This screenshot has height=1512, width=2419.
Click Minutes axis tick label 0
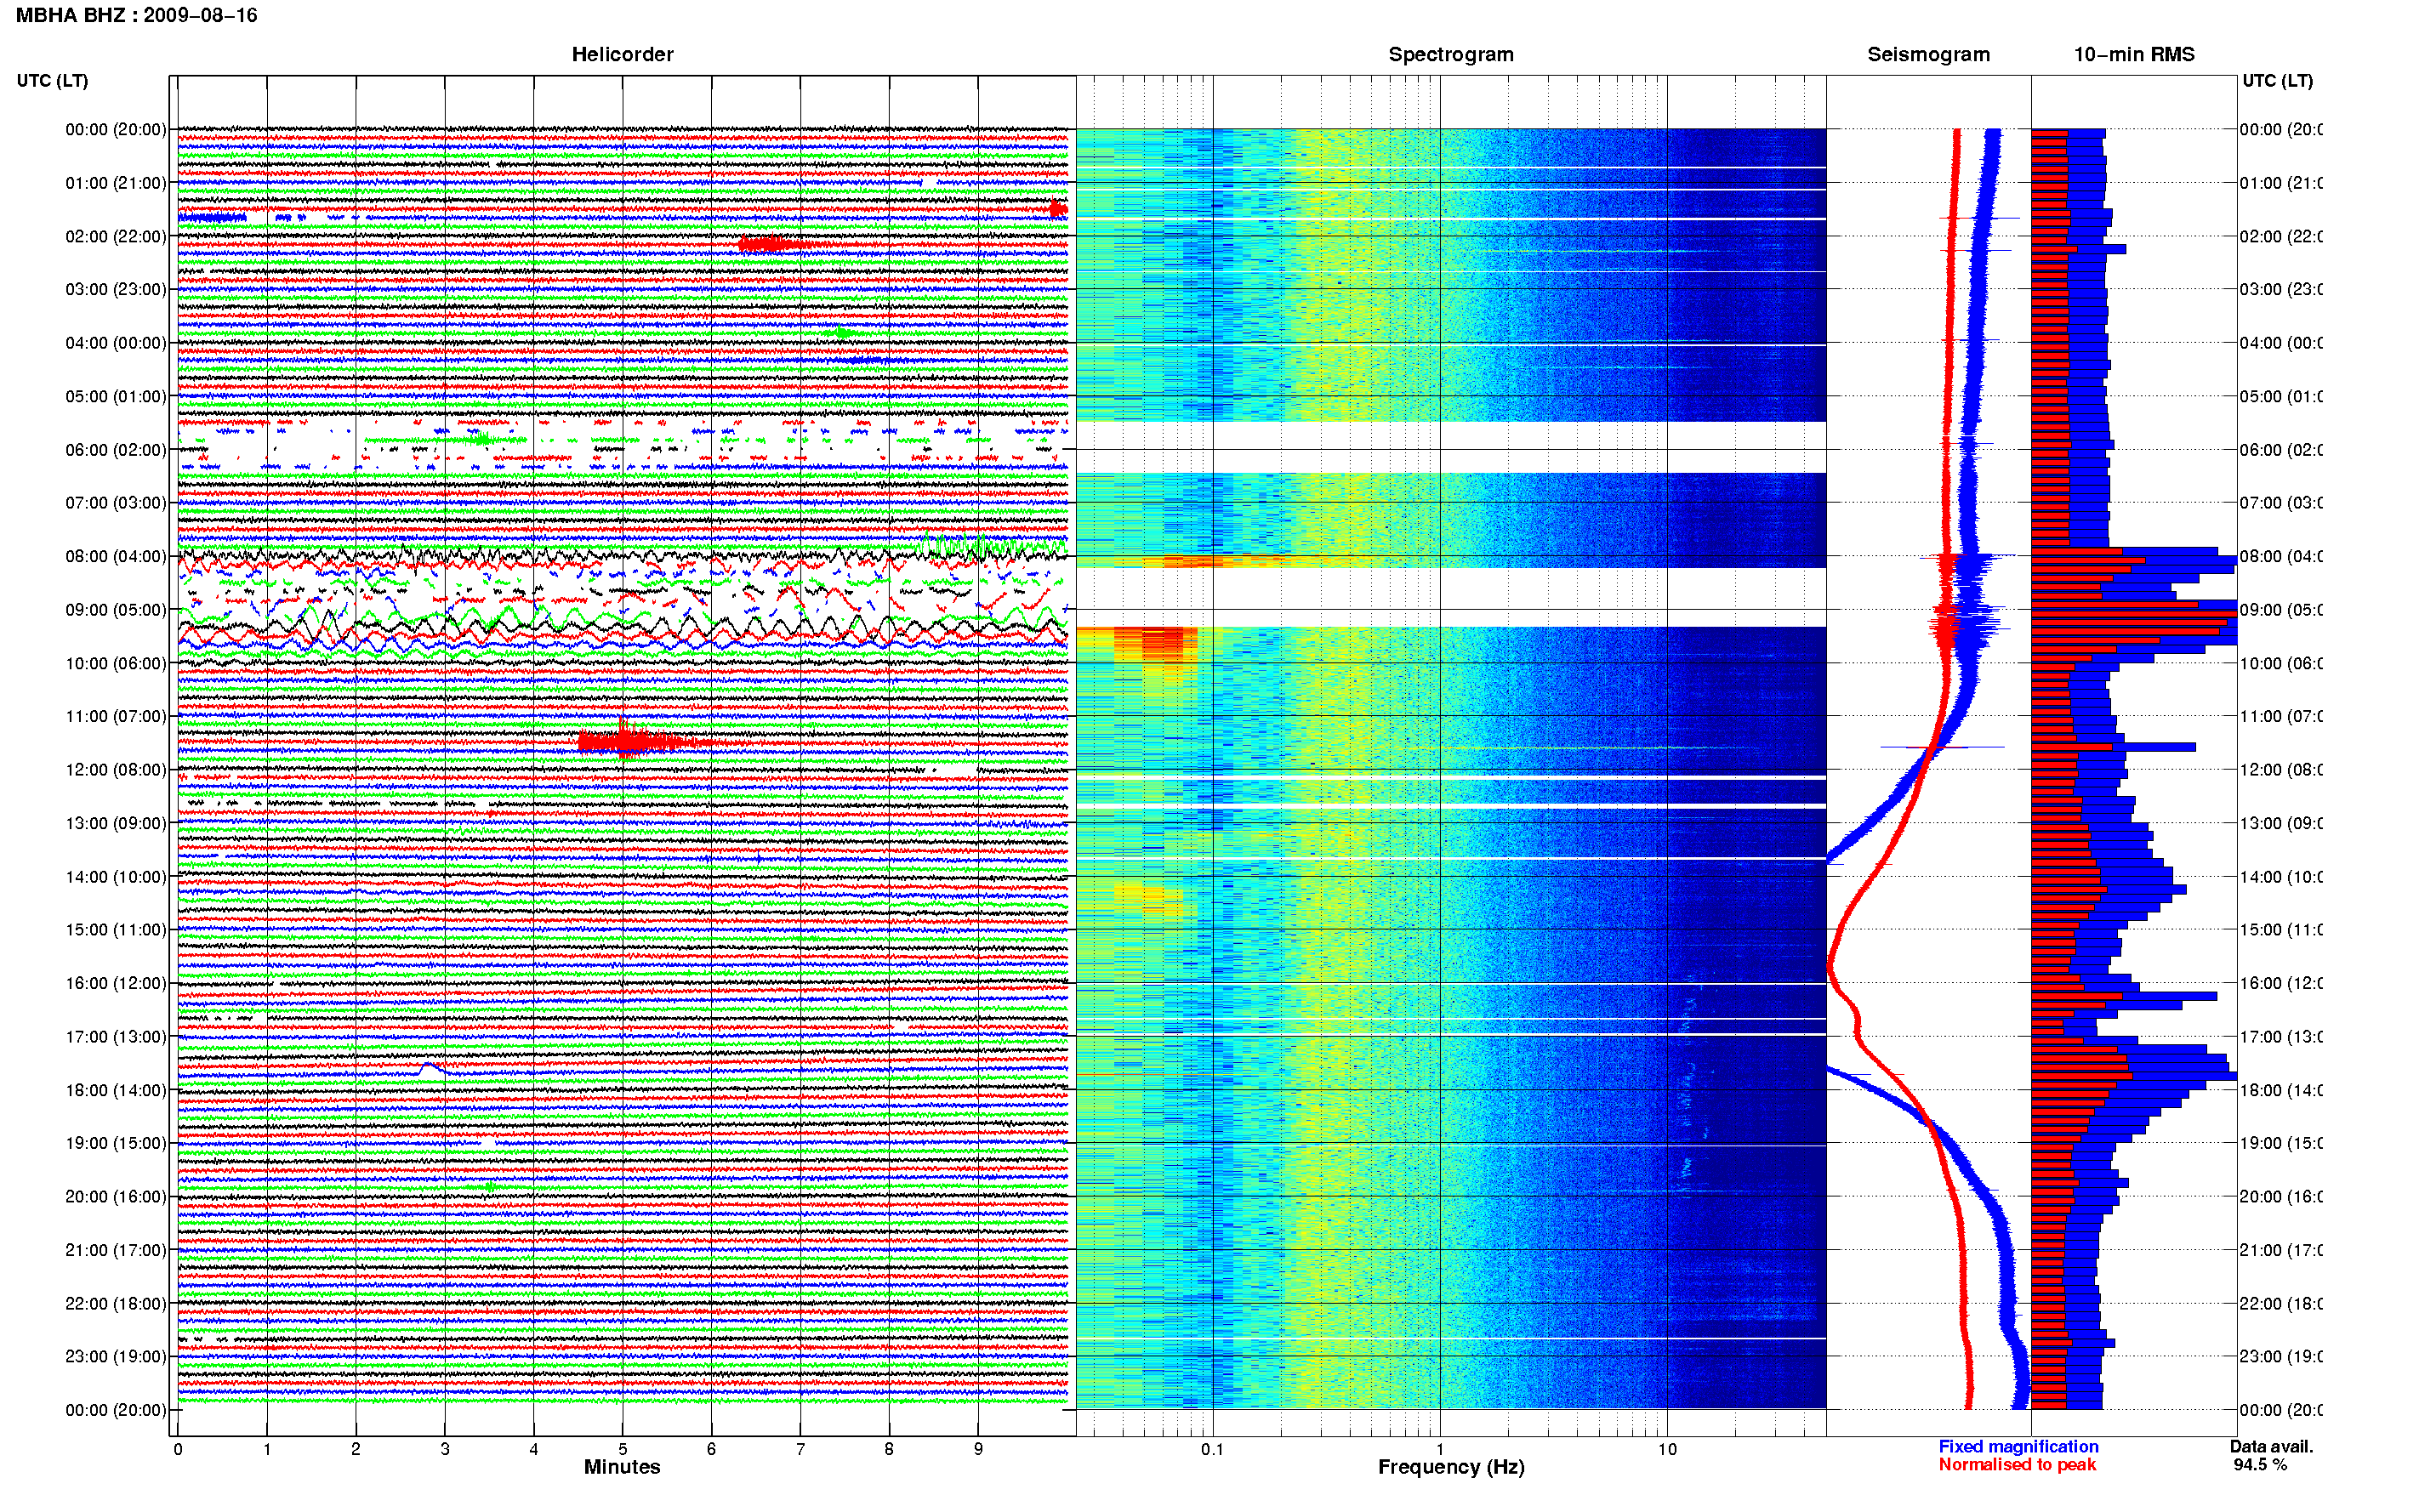click(178, 1449)
